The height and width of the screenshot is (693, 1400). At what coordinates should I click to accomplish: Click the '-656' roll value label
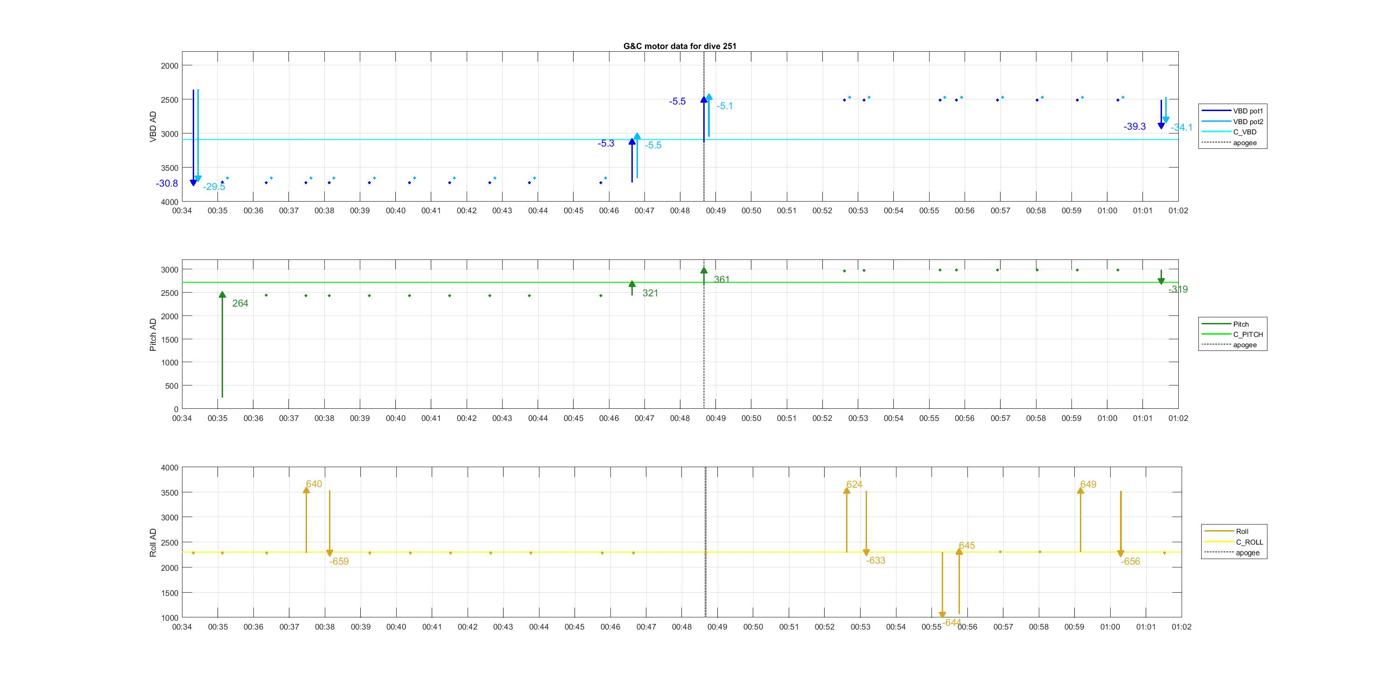click(1130, 562)
